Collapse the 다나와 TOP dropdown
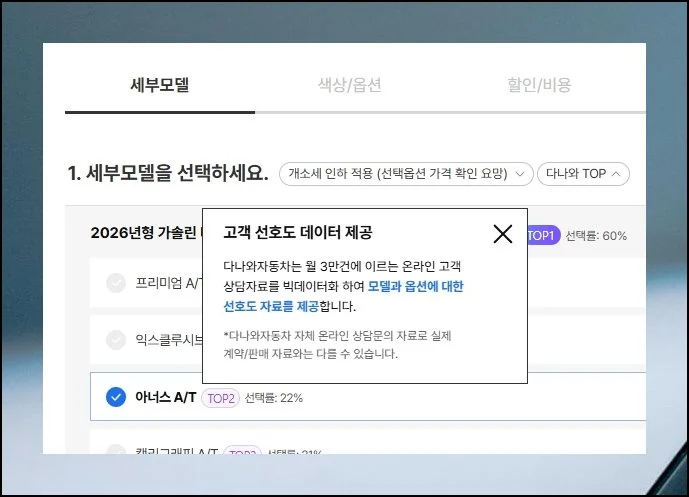The height and width of the screenshot is (497, 689). [x=583, y=174]
